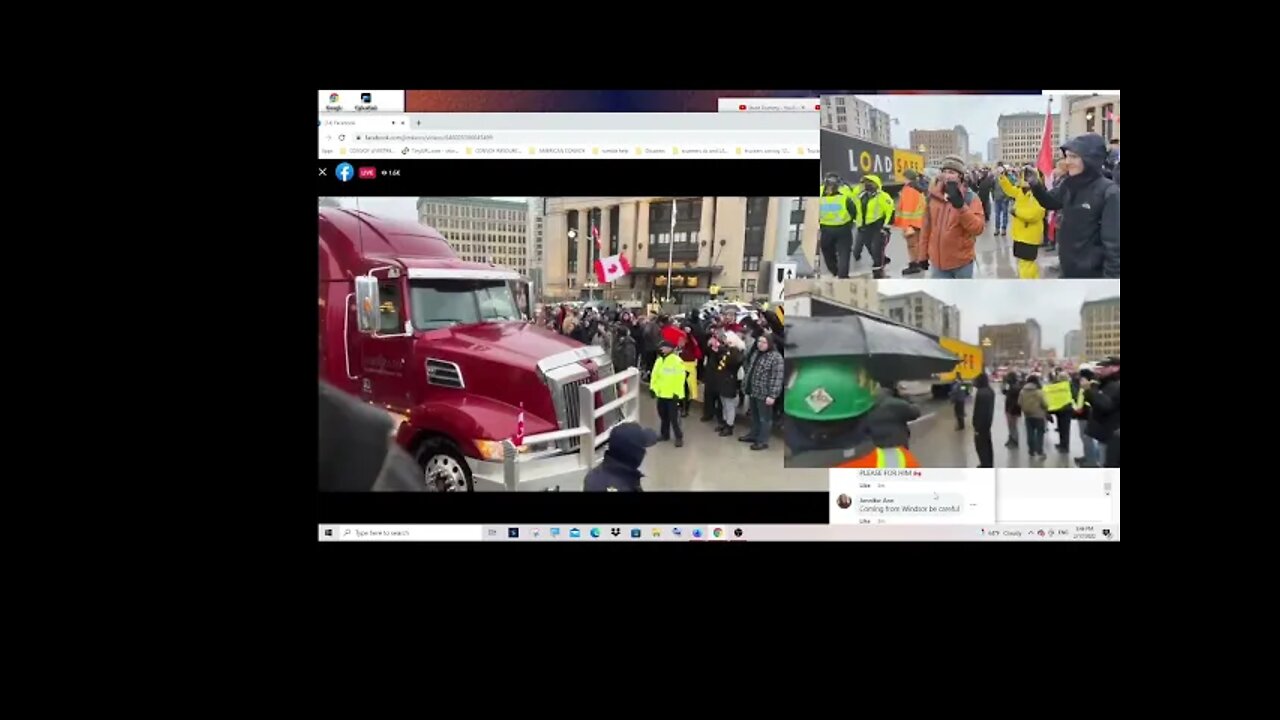Open the rumble help bookmark folder
This screenshot has width=1280, height=720.
point(609,151)
